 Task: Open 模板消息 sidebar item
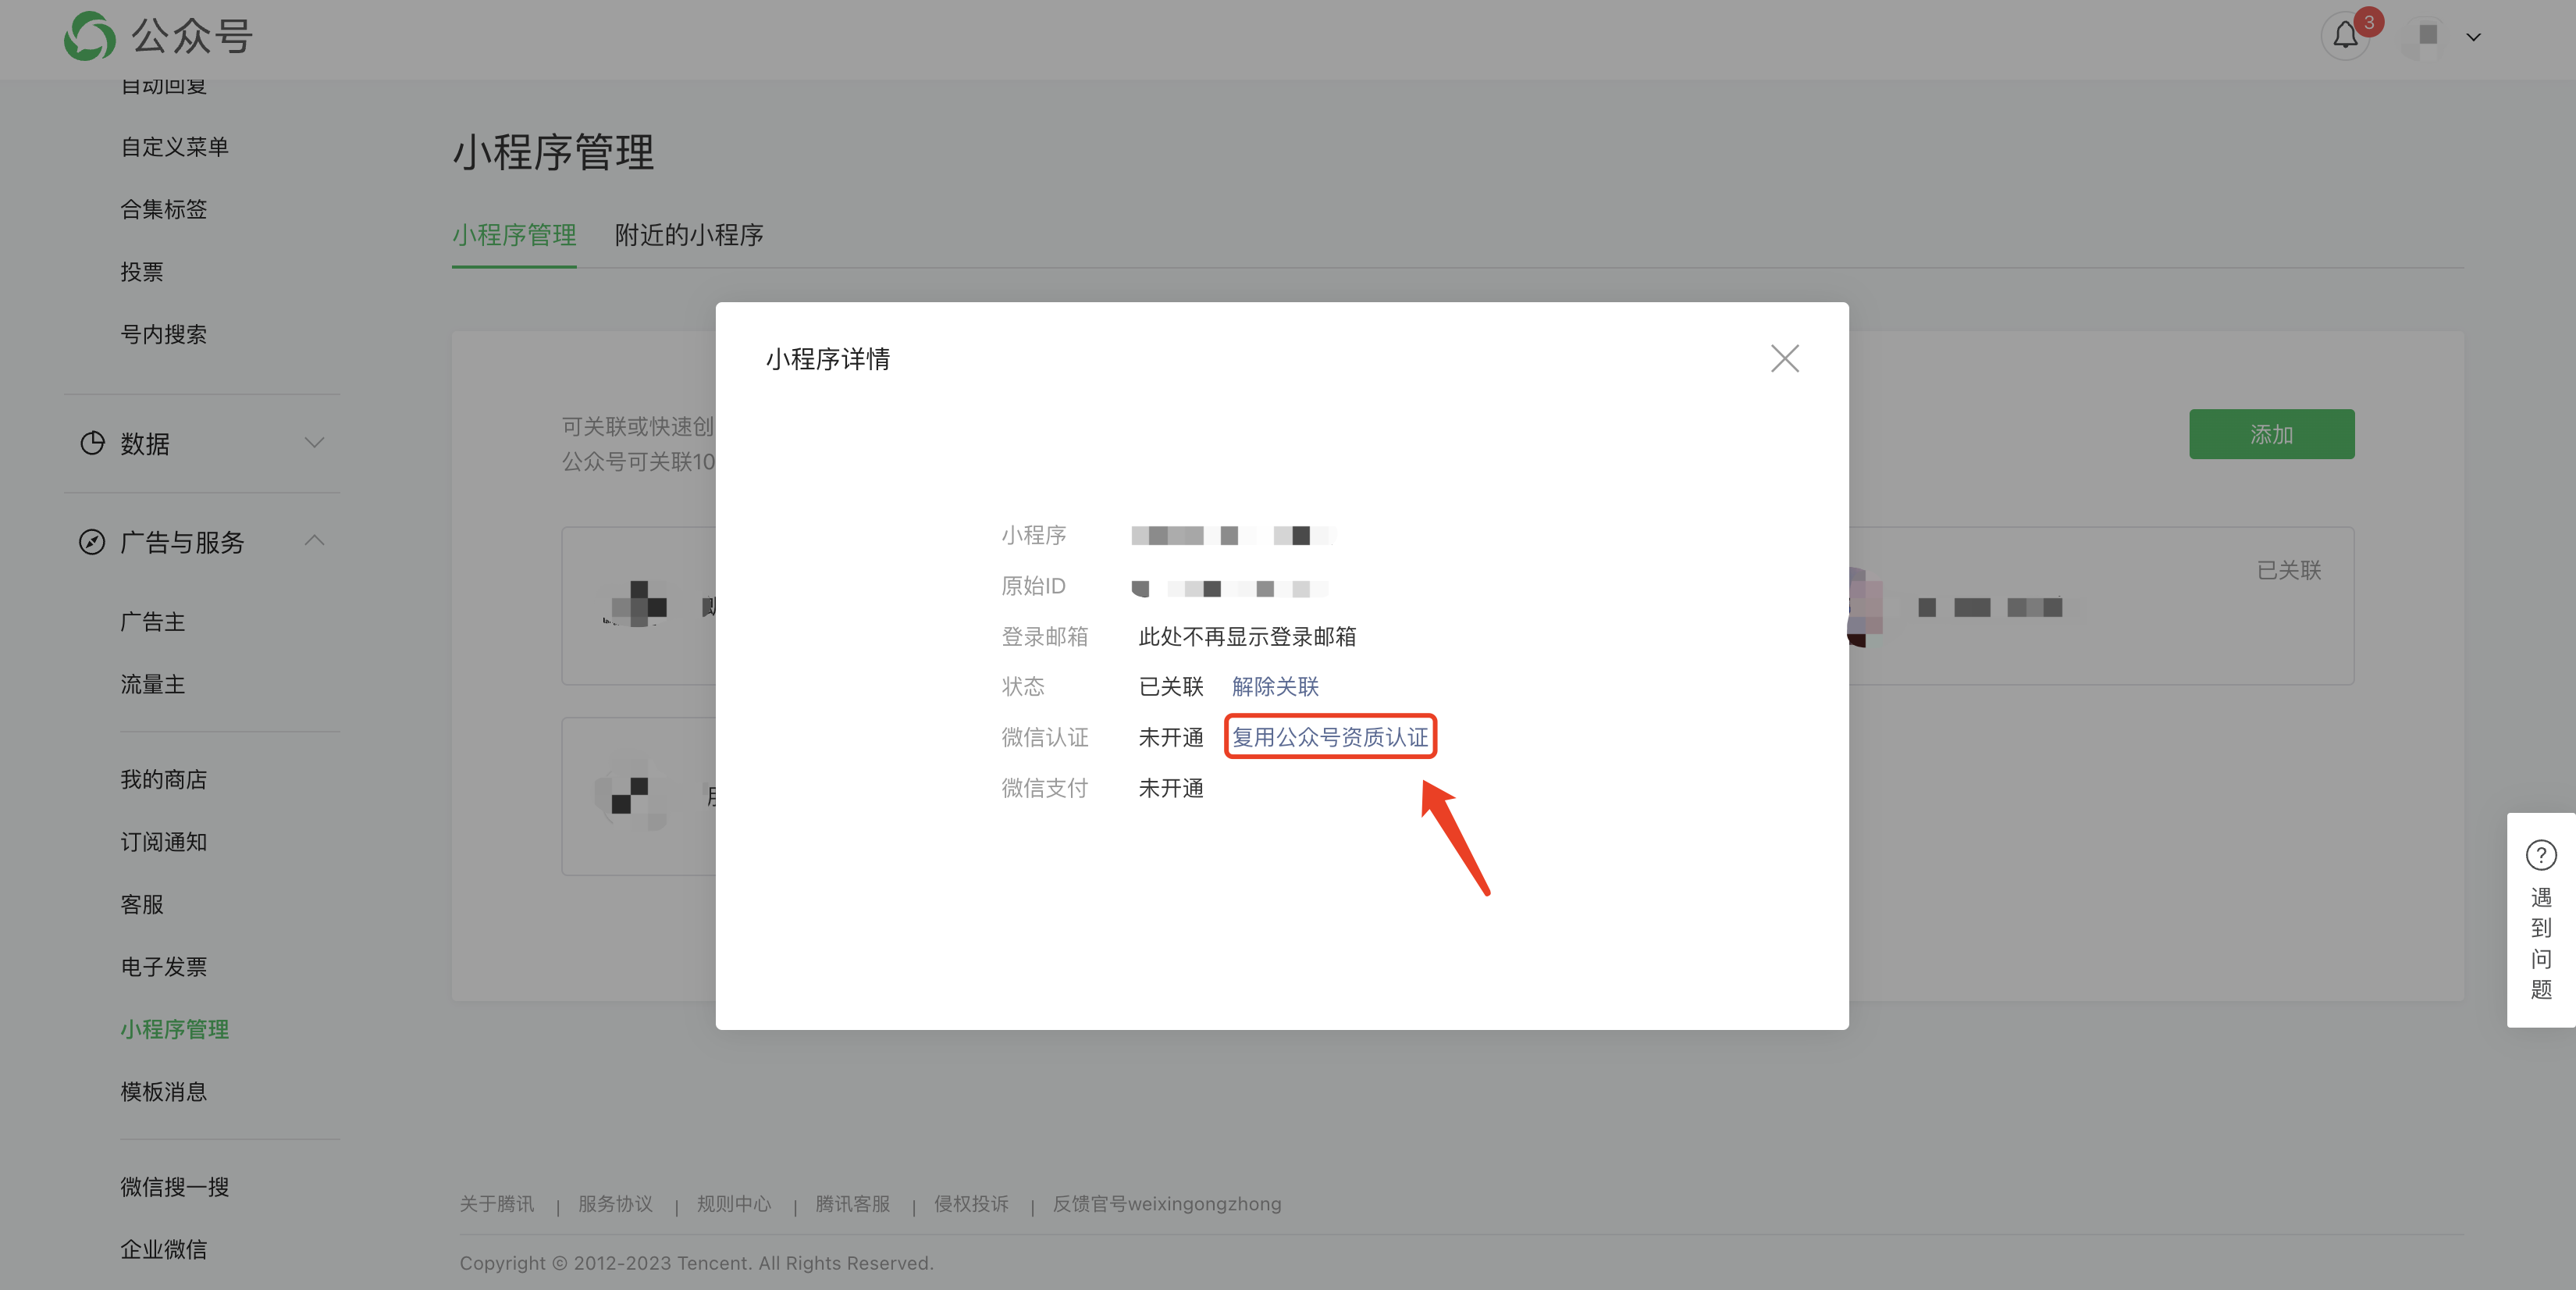coord(164,1091)
